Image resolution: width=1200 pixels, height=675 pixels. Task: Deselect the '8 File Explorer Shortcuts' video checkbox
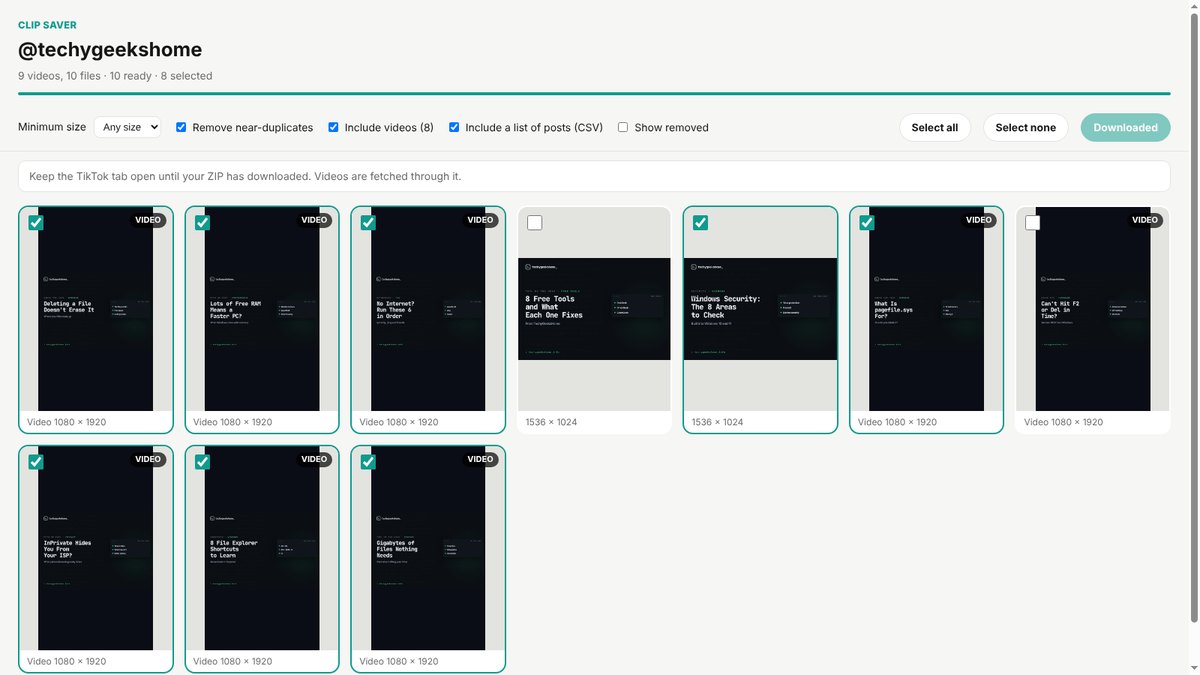coord(202,462)
